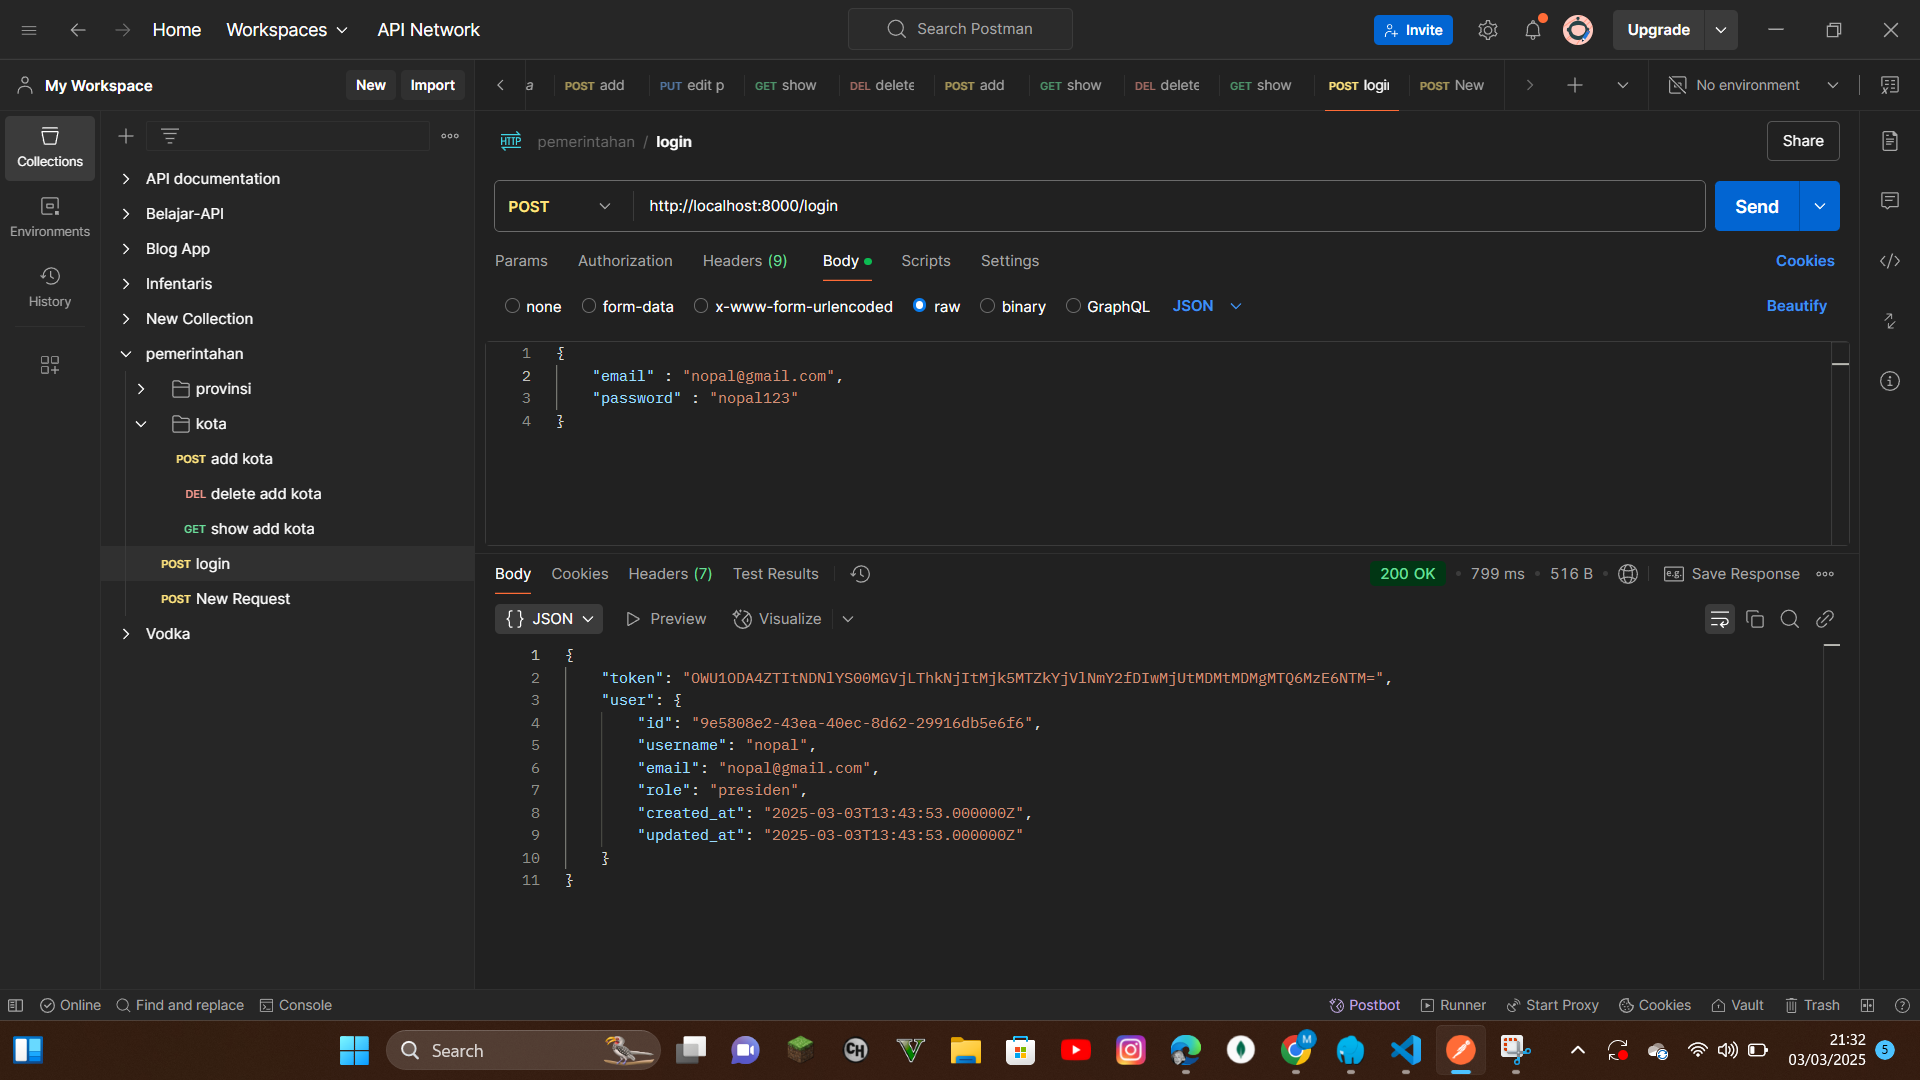Open the code snippet panel icon

point(1889,261)
